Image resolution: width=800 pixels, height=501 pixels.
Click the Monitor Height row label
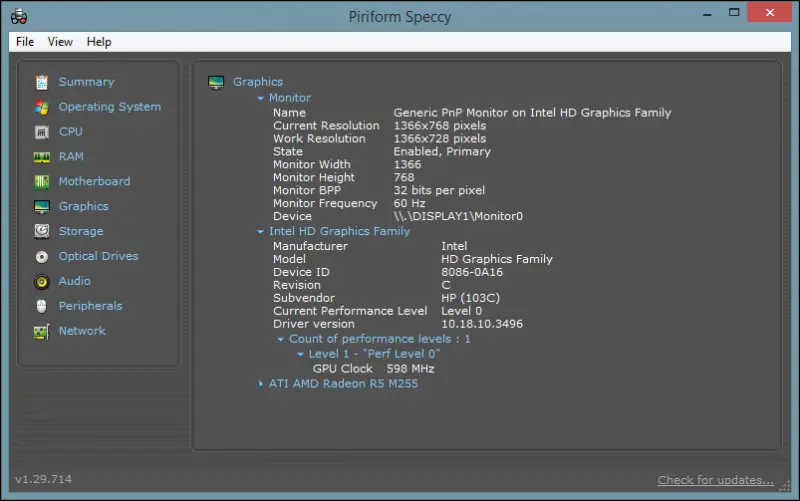[x=314, y=178]
